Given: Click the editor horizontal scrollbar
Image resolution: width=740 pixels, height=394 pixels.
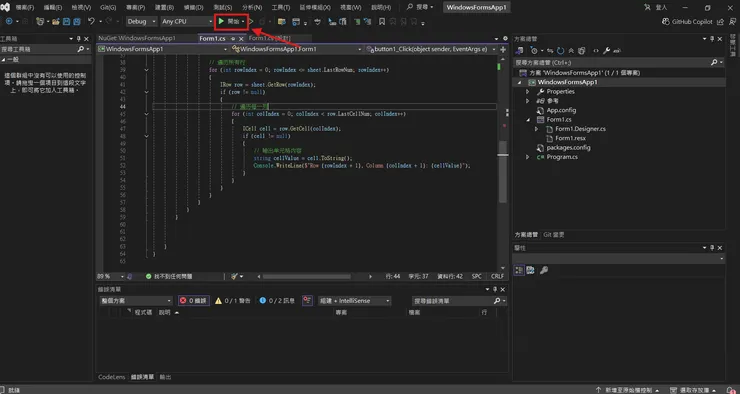Looking at the screenshot, I should coord(307,276).
